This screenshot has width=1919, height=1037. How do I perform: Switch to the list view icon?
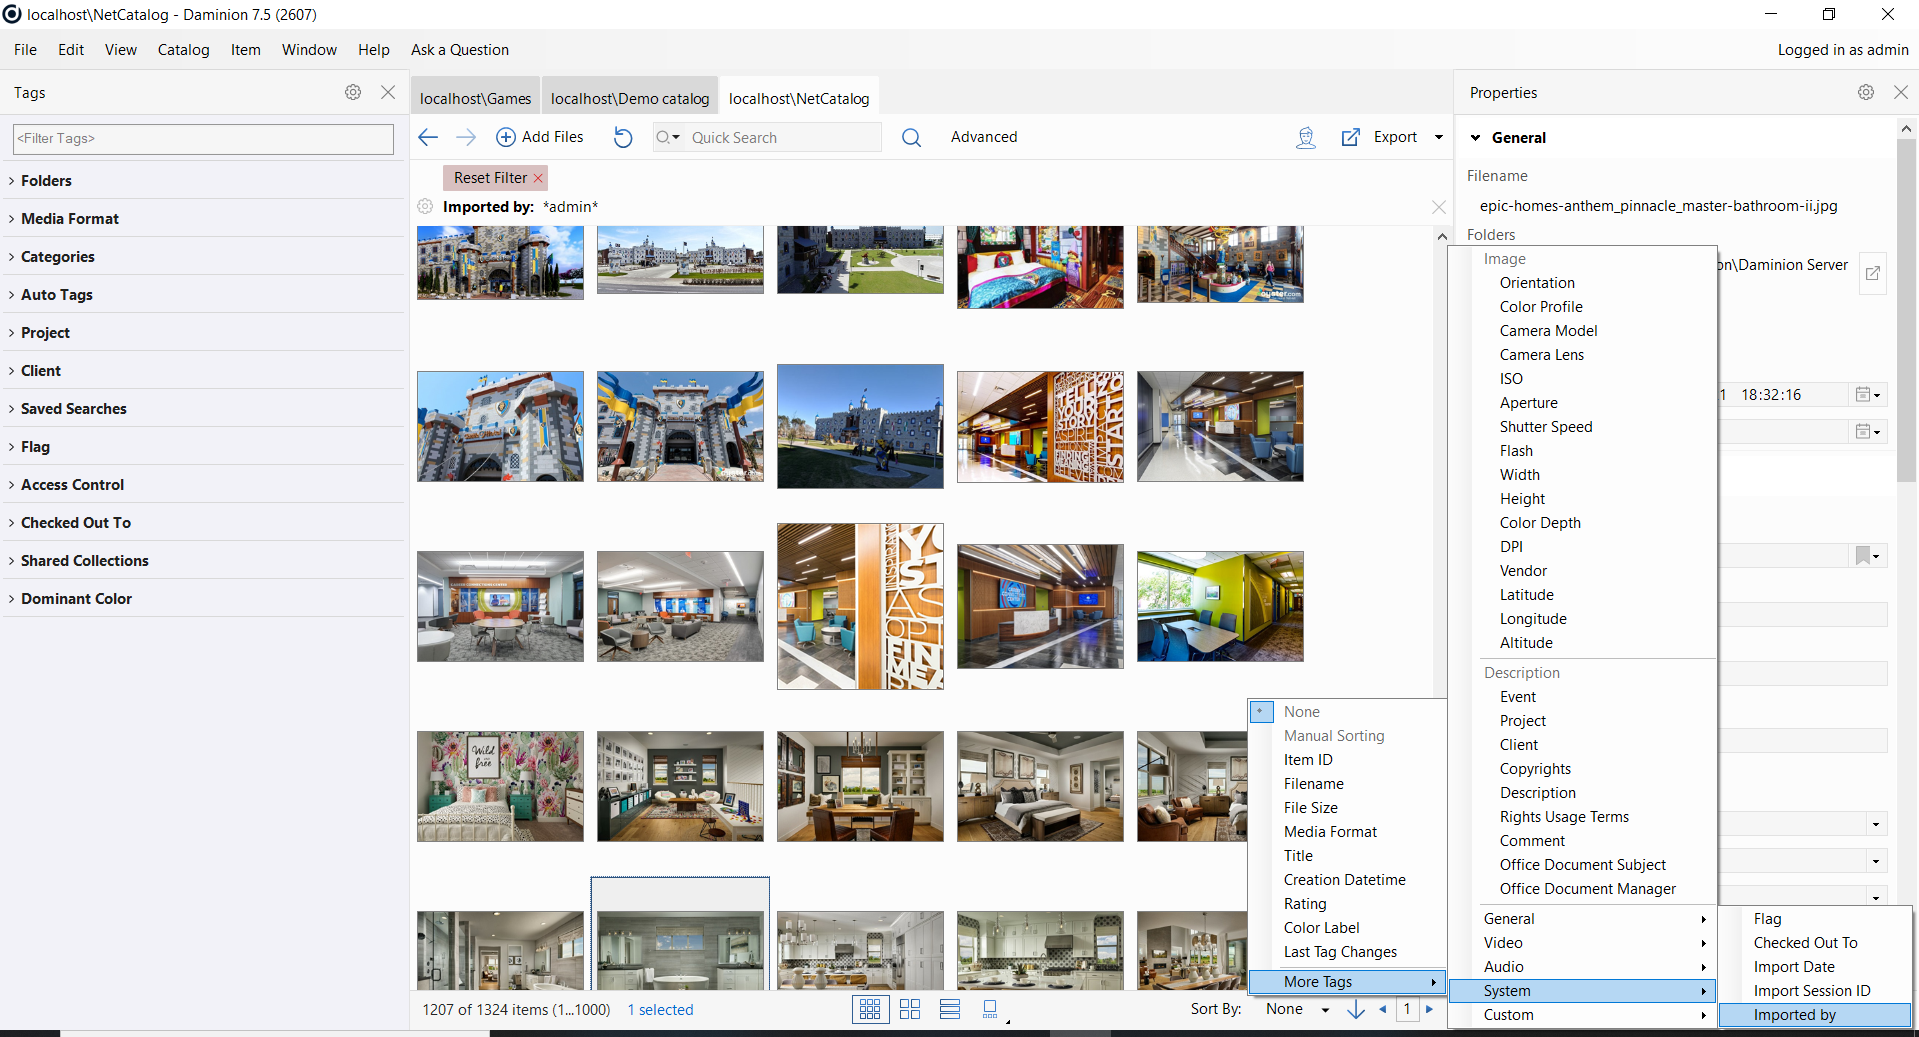point(949,1009)
